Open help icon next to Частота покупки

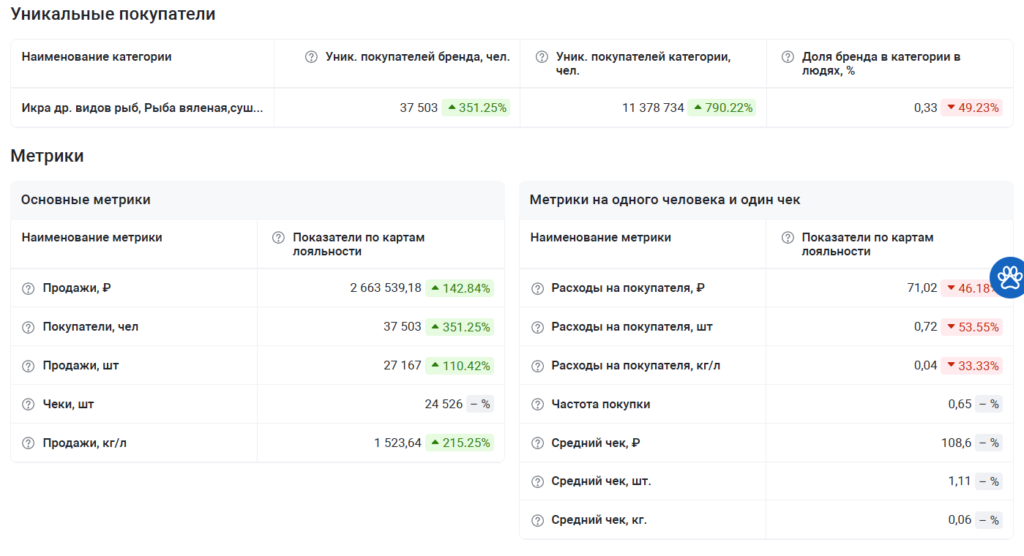click(x=538, y=404)
